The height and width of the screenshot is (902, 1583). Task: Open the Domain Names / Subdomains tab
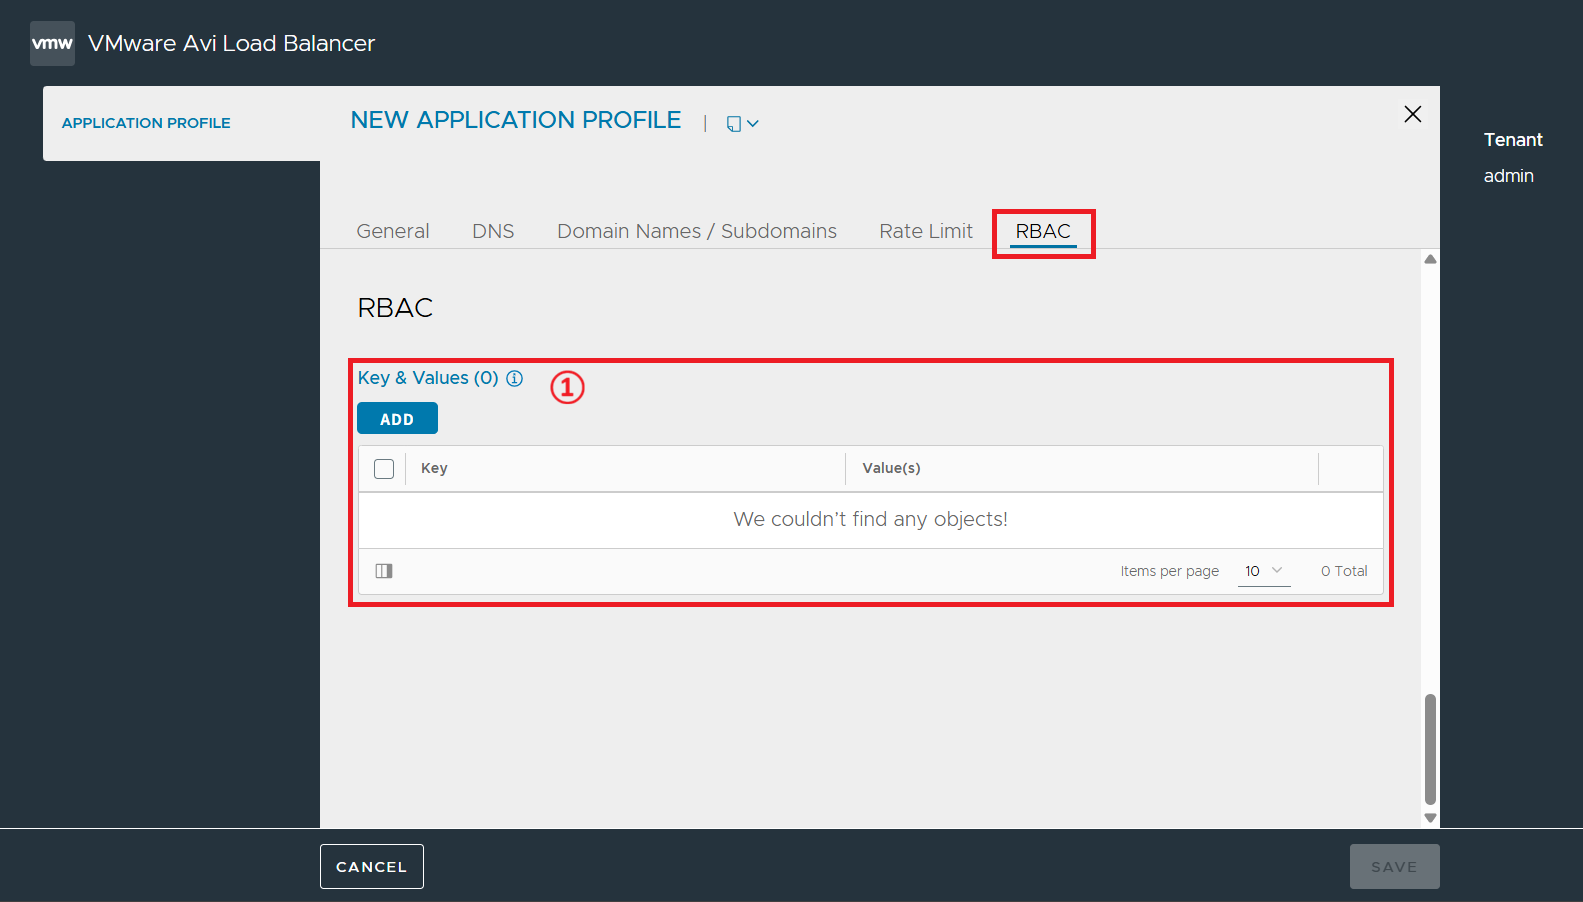point(697,231)
